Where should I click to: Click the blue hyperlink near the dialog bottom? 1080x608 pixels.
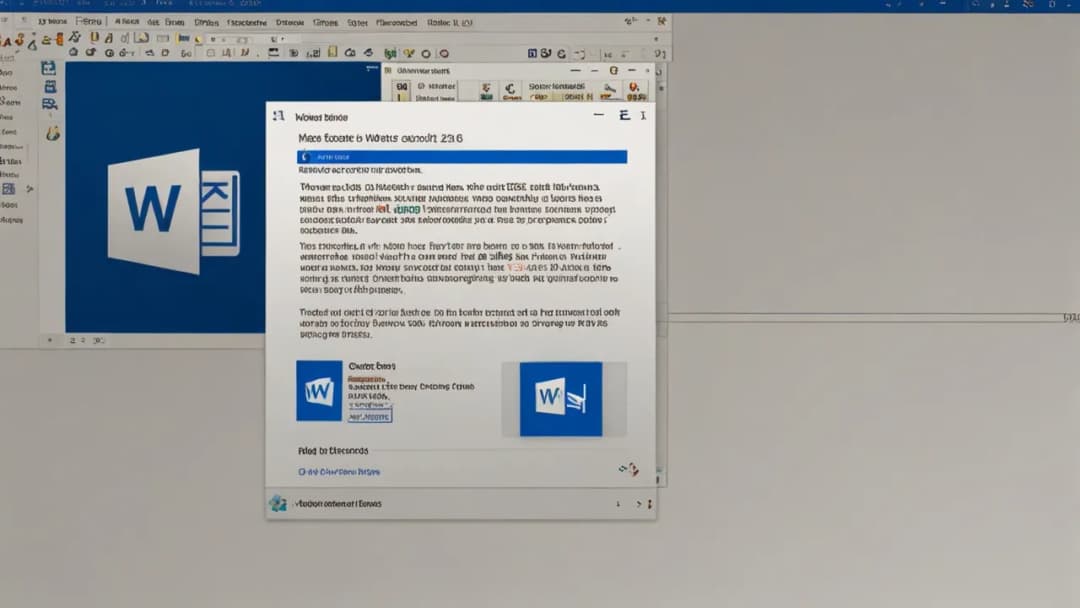point(339,471)
